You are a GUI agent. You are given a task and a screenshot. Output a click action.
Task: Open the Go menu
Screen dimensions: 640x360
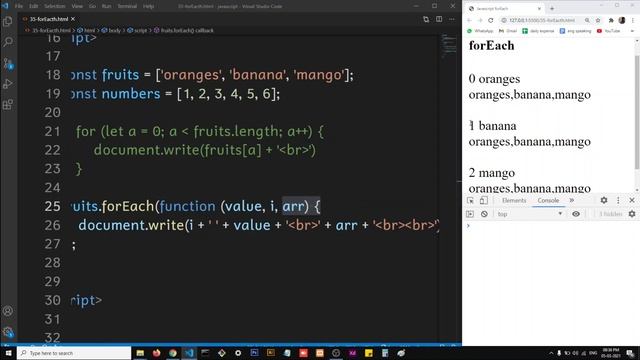pos(93,6)
